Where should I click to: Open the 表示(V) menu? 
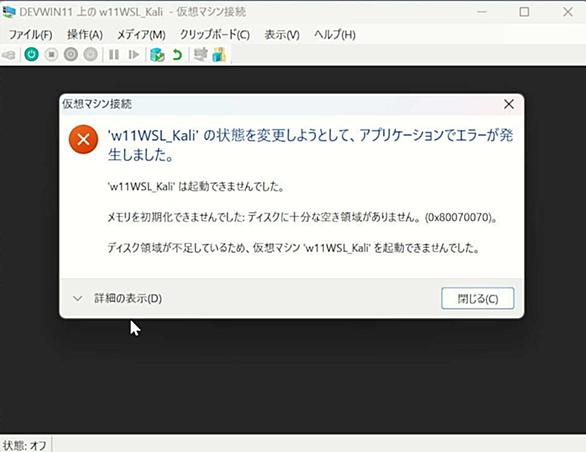(282, 35)
